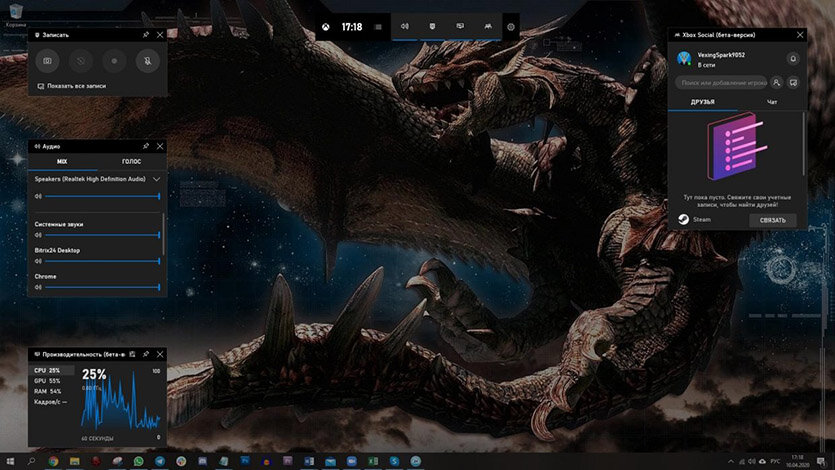The height and width of the screenshot is (470, 835).
Task: Open WhatsApp from the taskbar
Action: click(x=138, y=461)
